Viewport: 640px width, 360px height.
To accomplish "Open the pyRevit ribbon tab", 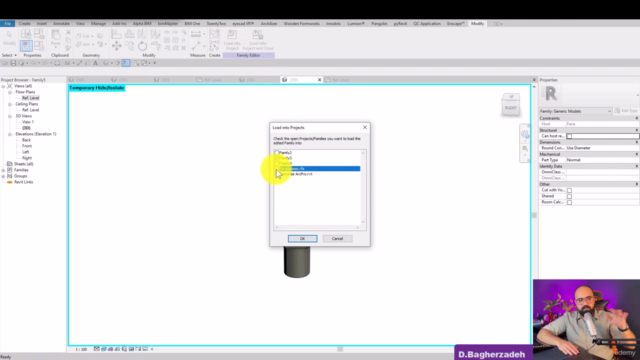I will click(400, 24).
